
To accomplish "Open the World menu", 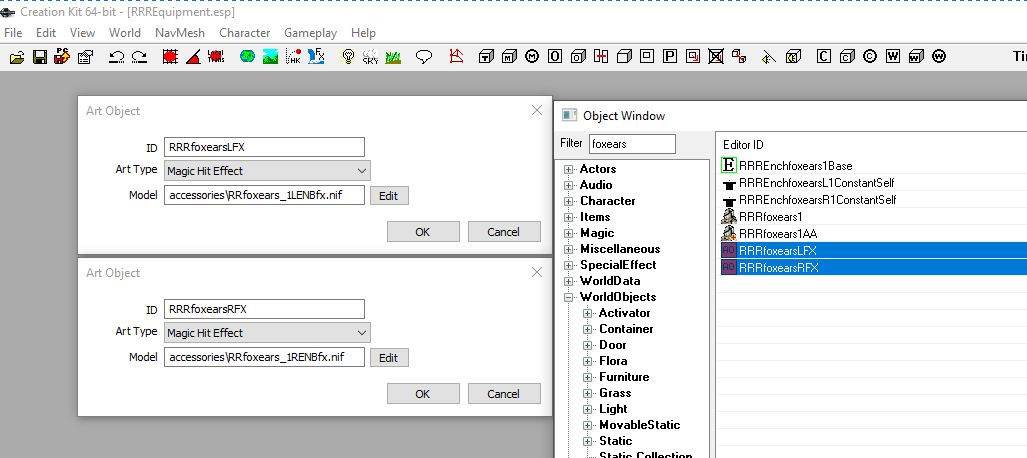I will coord(124,33).
